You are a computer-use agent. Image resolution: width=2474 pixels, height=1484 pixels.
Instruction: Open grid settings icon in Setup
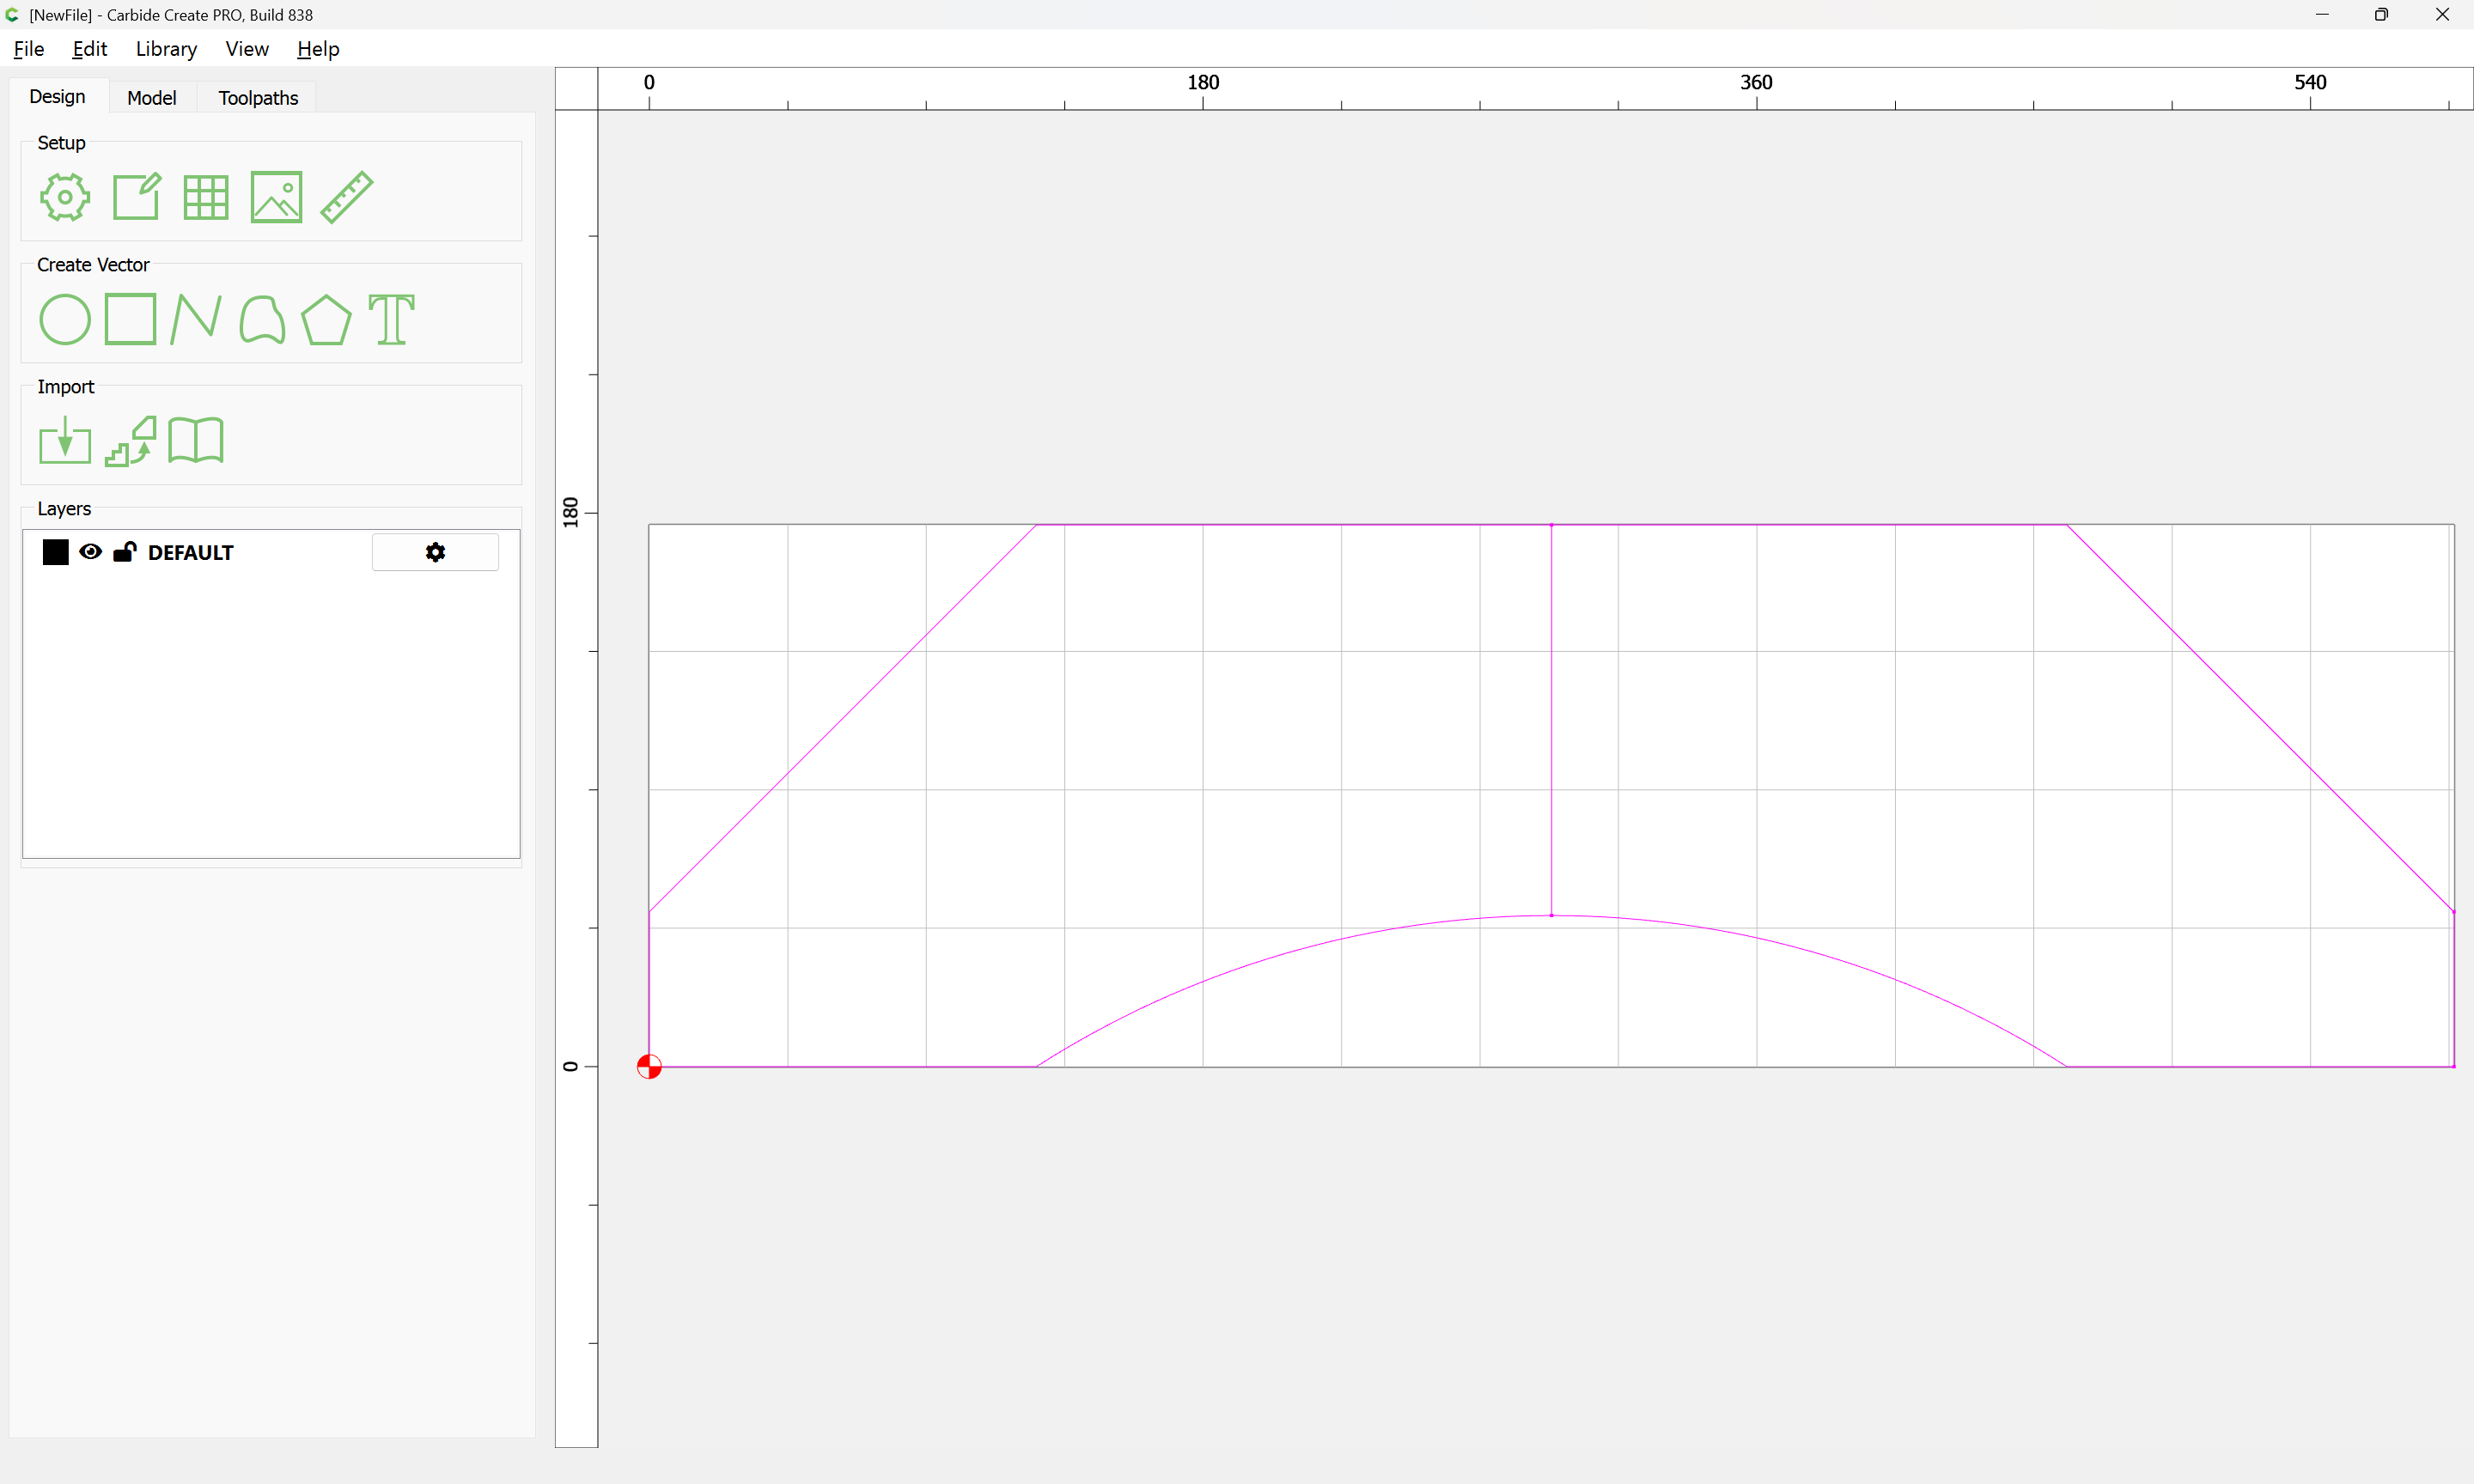tap(206, 197)
